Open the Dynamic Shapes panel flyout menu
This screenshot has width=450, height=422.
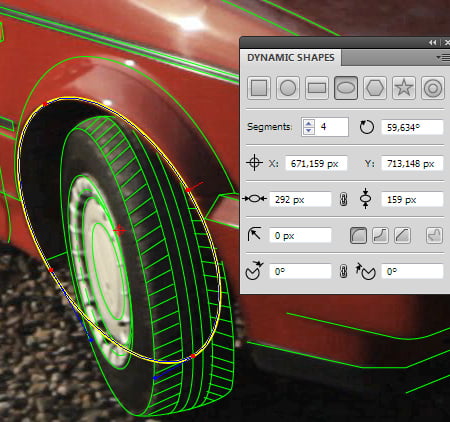(443, 58)
